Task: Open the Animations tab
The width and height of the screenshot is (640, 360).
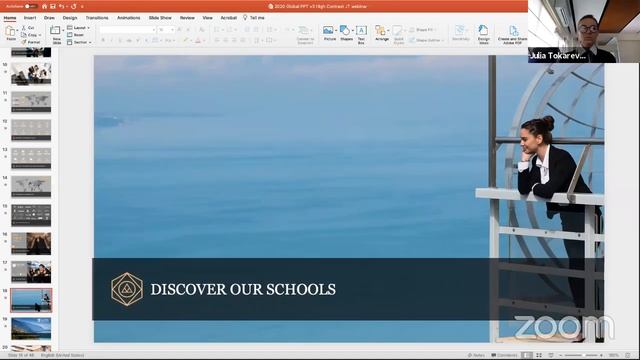Action: [129, 18]
